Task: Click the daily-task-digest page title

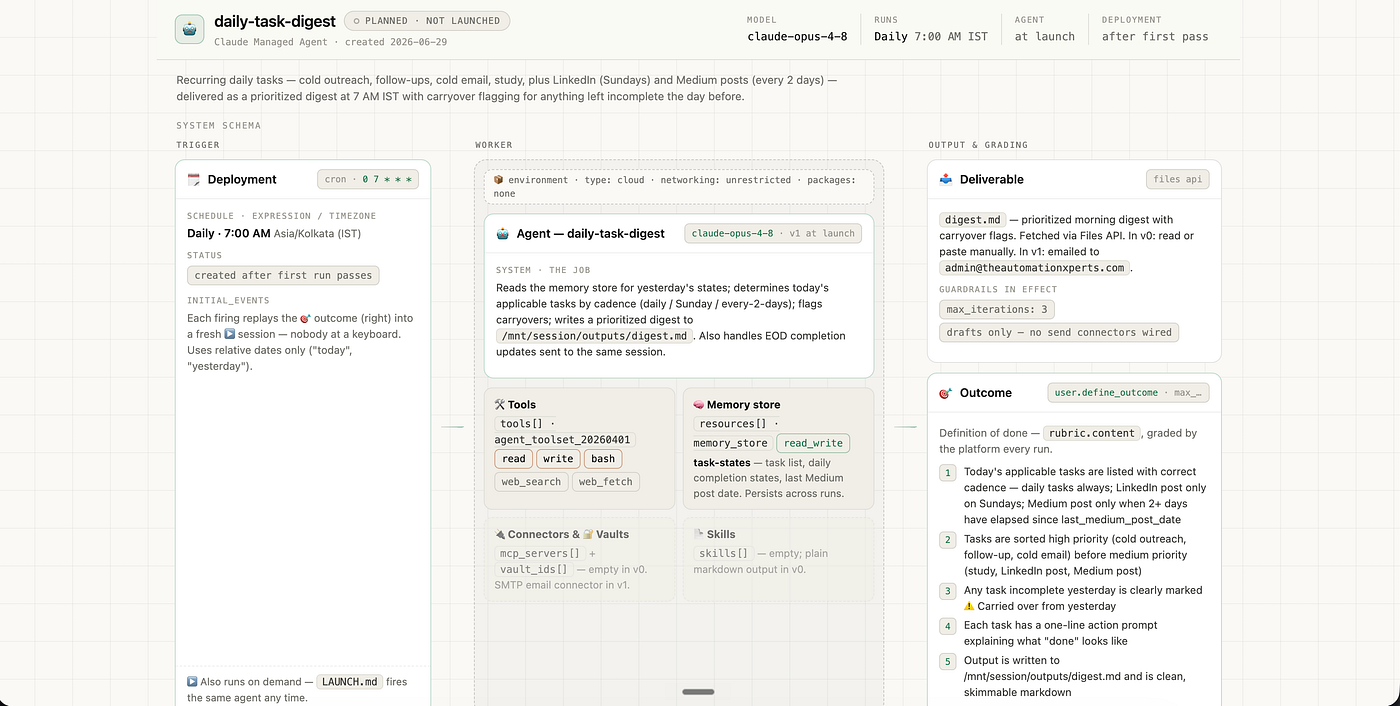Action: pos(275,21)
